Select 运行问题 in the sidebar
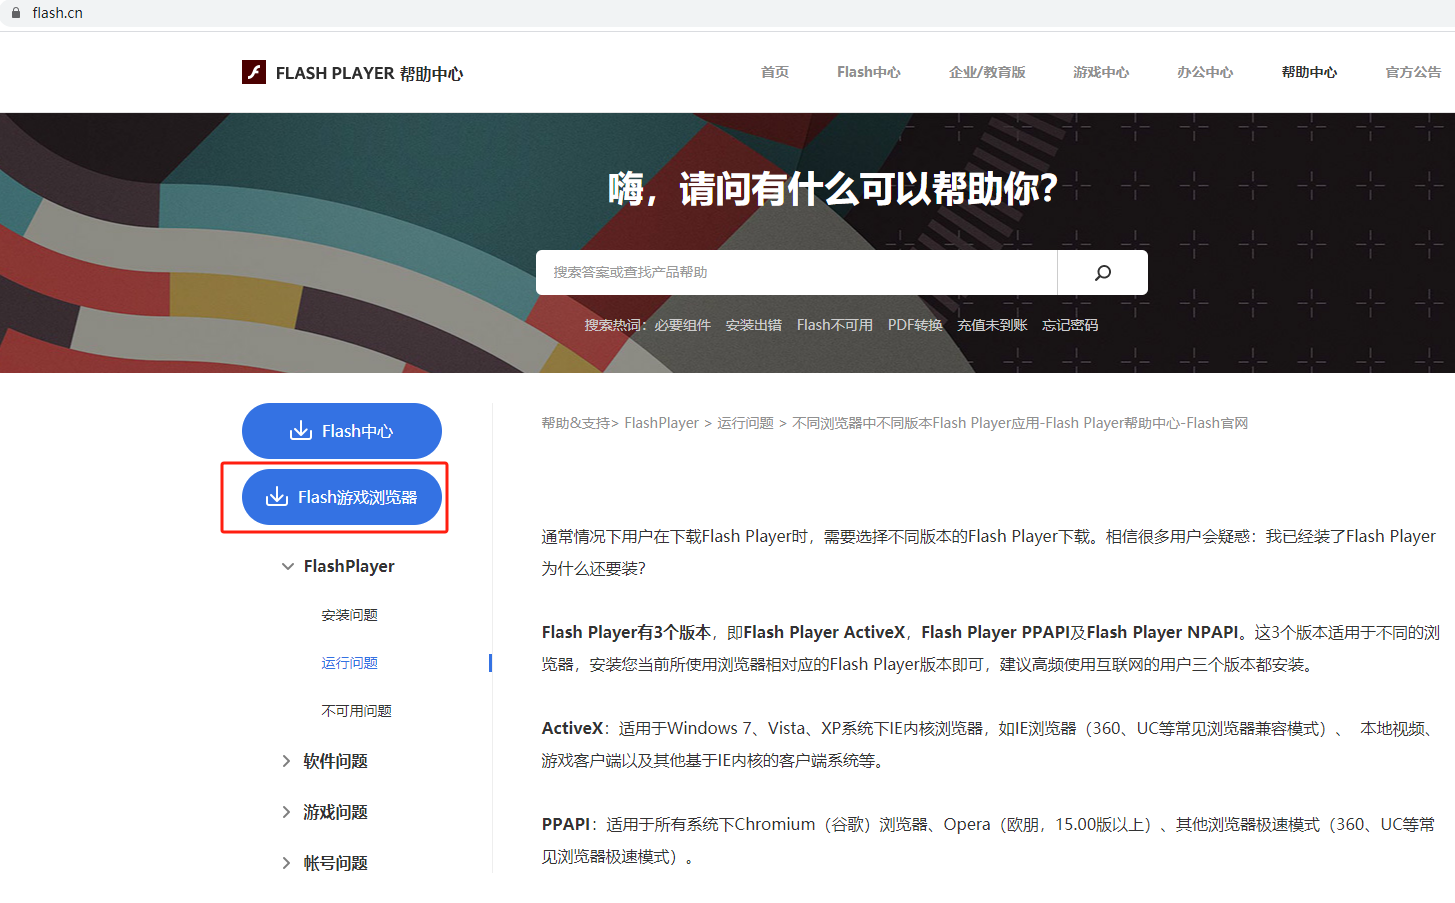 349,663
